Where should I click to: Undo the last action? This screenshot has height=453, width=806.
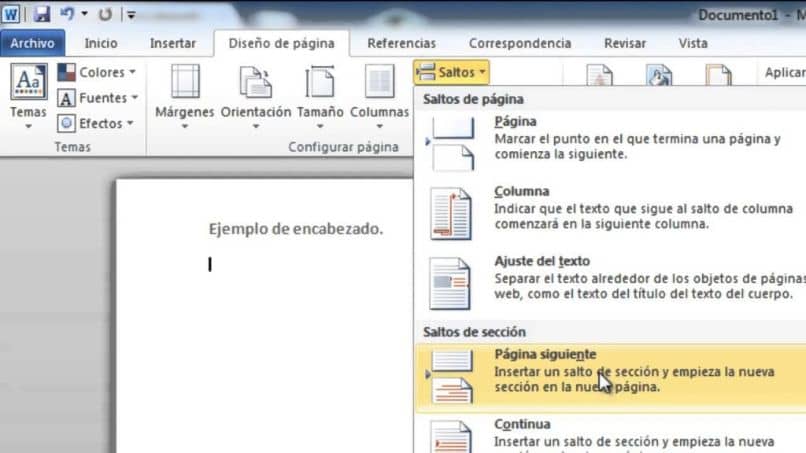(x=67, y=14)
